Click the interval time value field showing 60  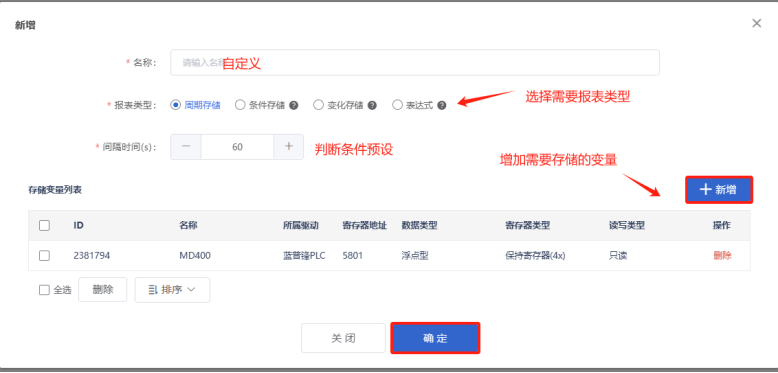click(x=237, y=147)
